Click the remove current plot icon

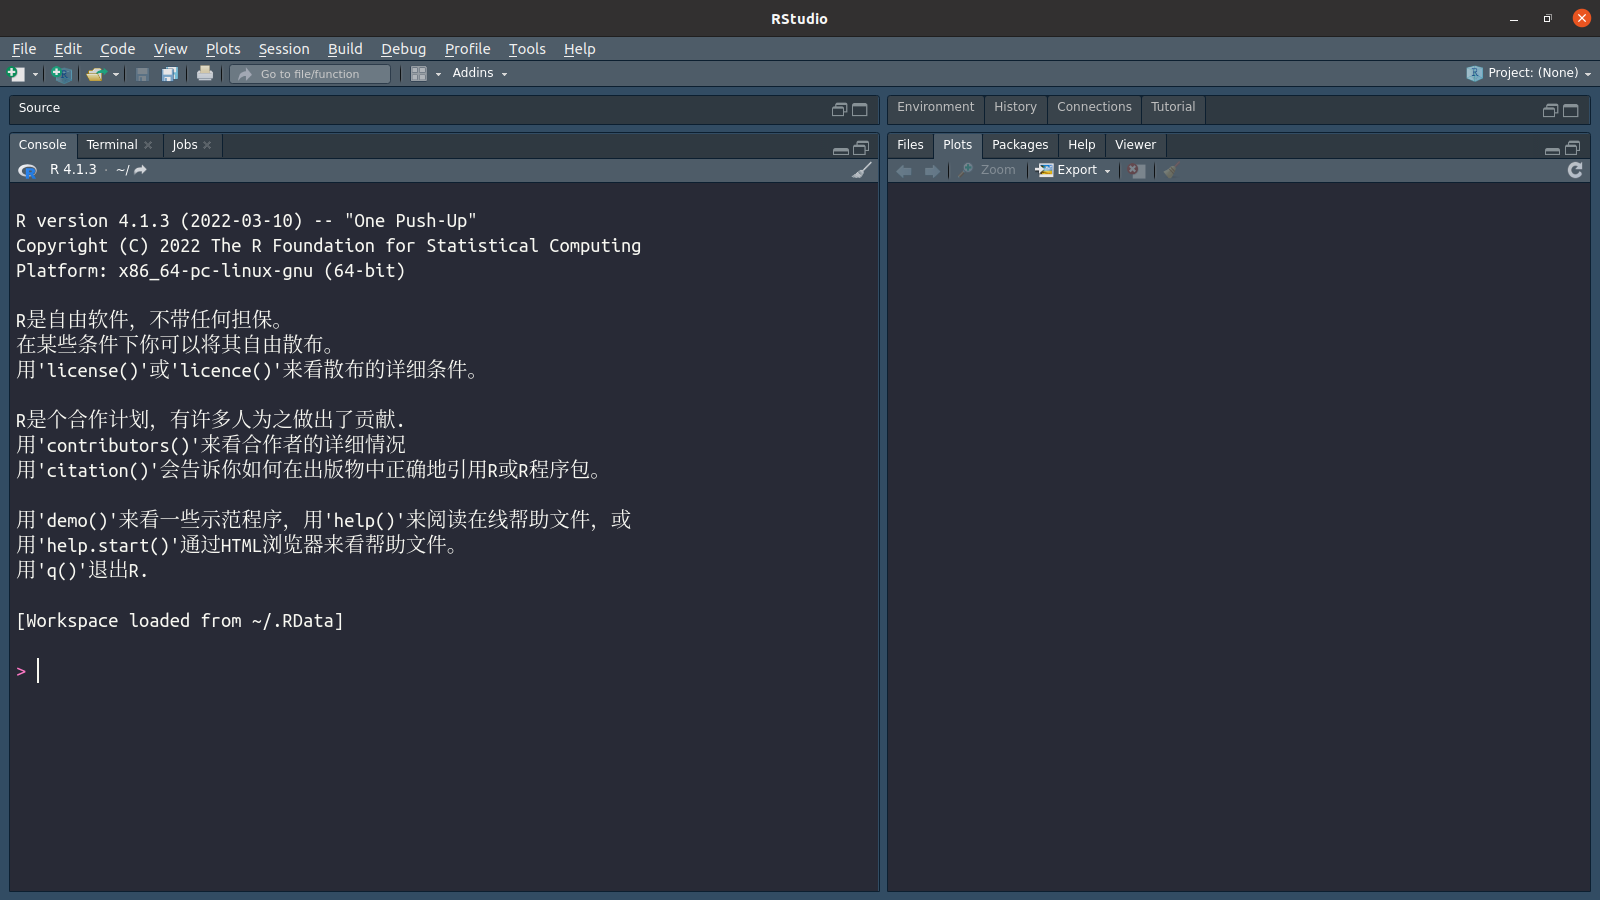[1136, 171]
